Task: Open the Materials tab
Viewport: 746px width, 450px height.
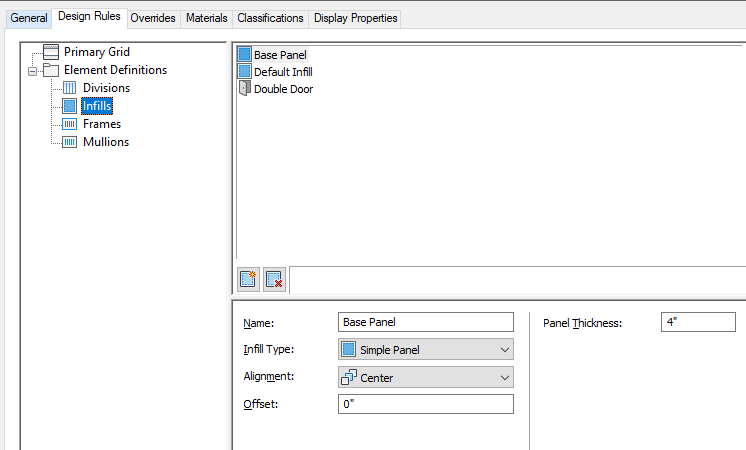Action: pos(206,18)
